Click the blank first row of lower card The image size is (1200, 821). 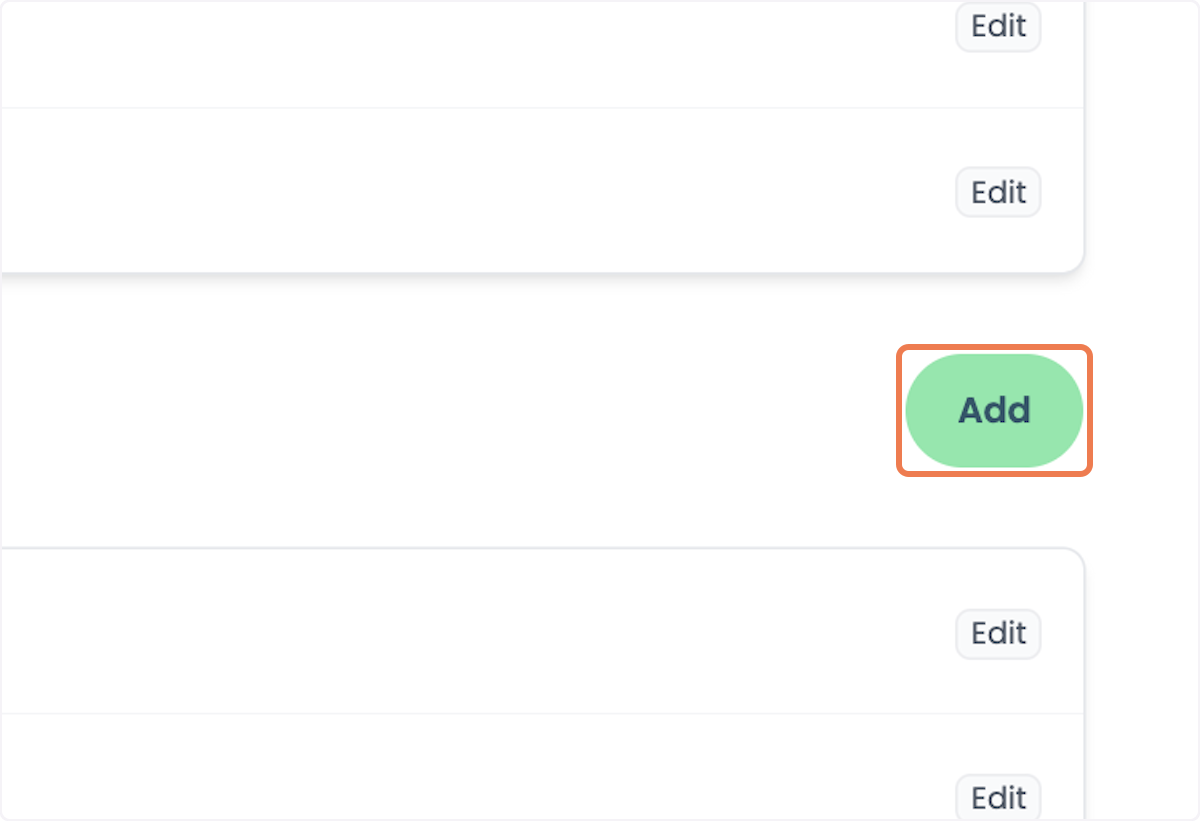click(x=542, y=631)
